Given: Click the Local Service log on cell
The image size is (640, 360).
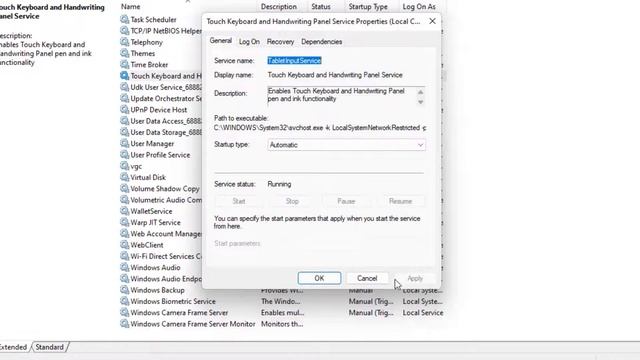Looking at the screenshot, I should tap(423, 313).
